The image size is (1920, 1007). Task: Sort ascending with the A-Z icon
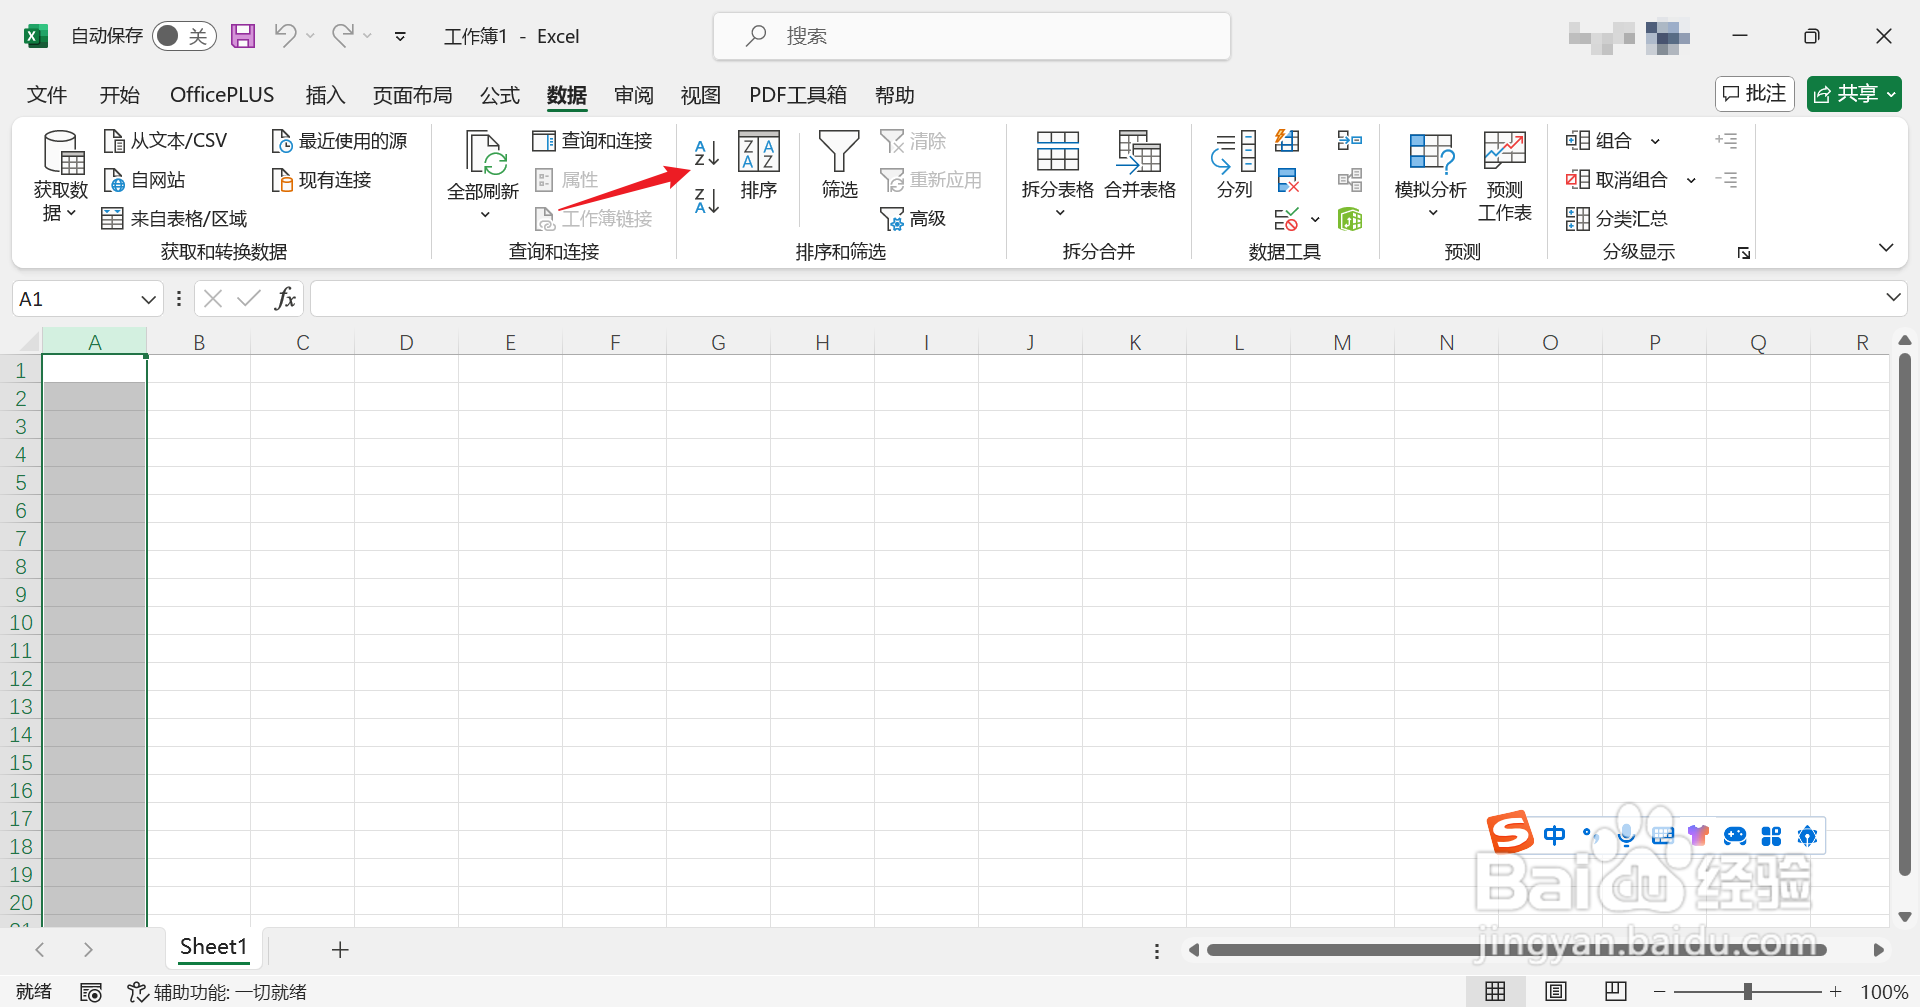point(705,153)
